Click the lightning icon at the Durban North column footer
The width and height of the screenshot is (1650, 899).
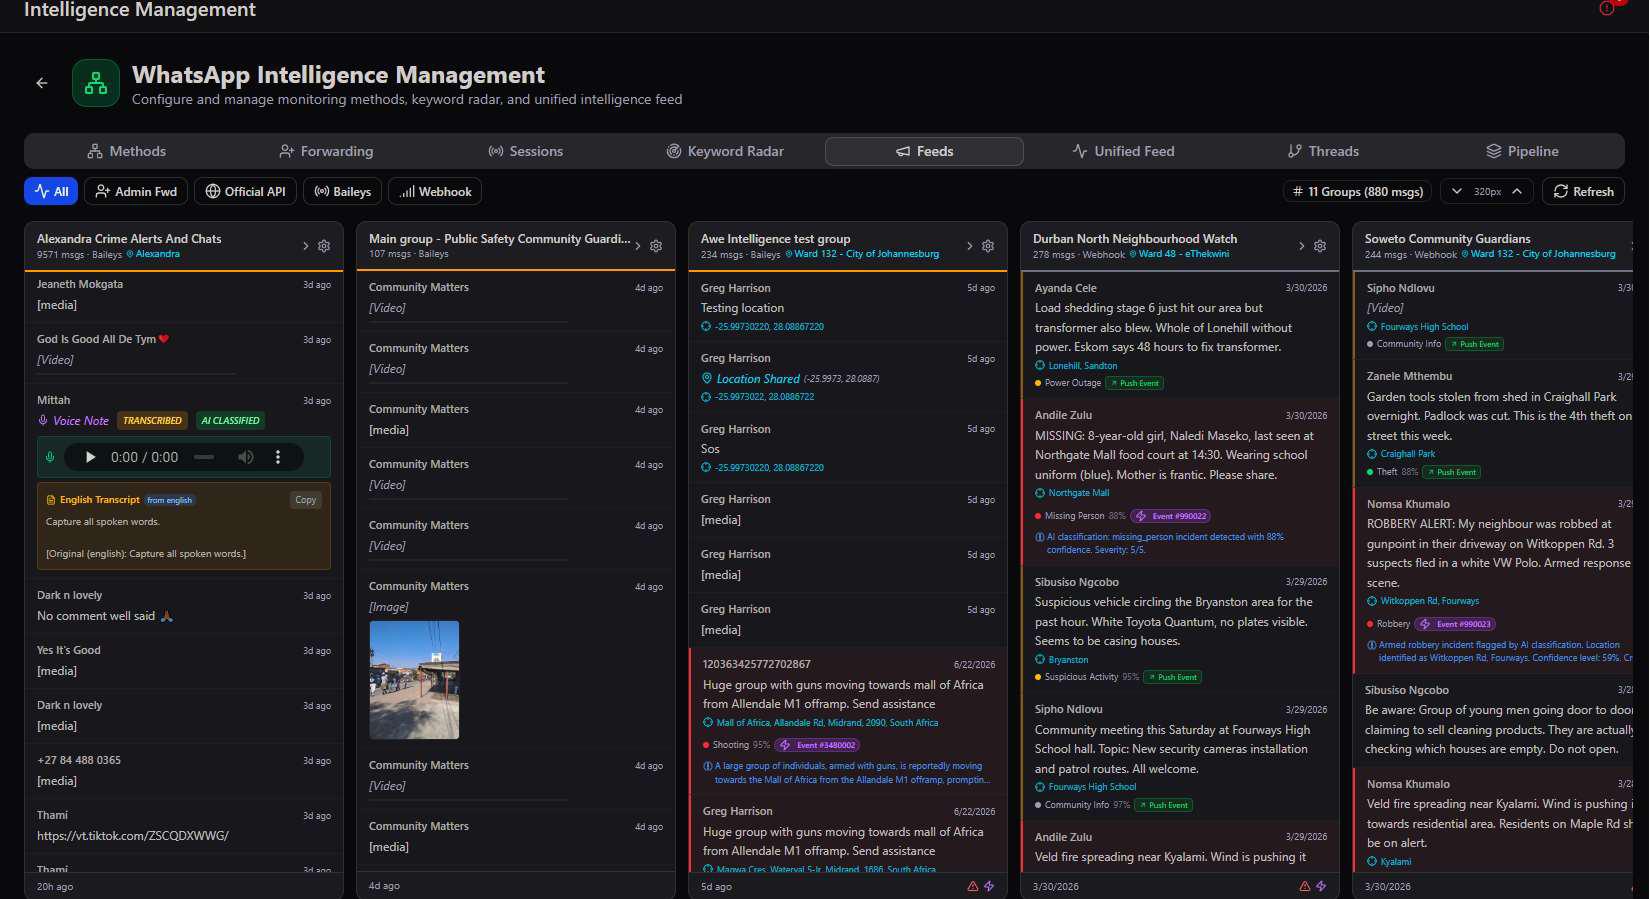[x=1321, y=886]
